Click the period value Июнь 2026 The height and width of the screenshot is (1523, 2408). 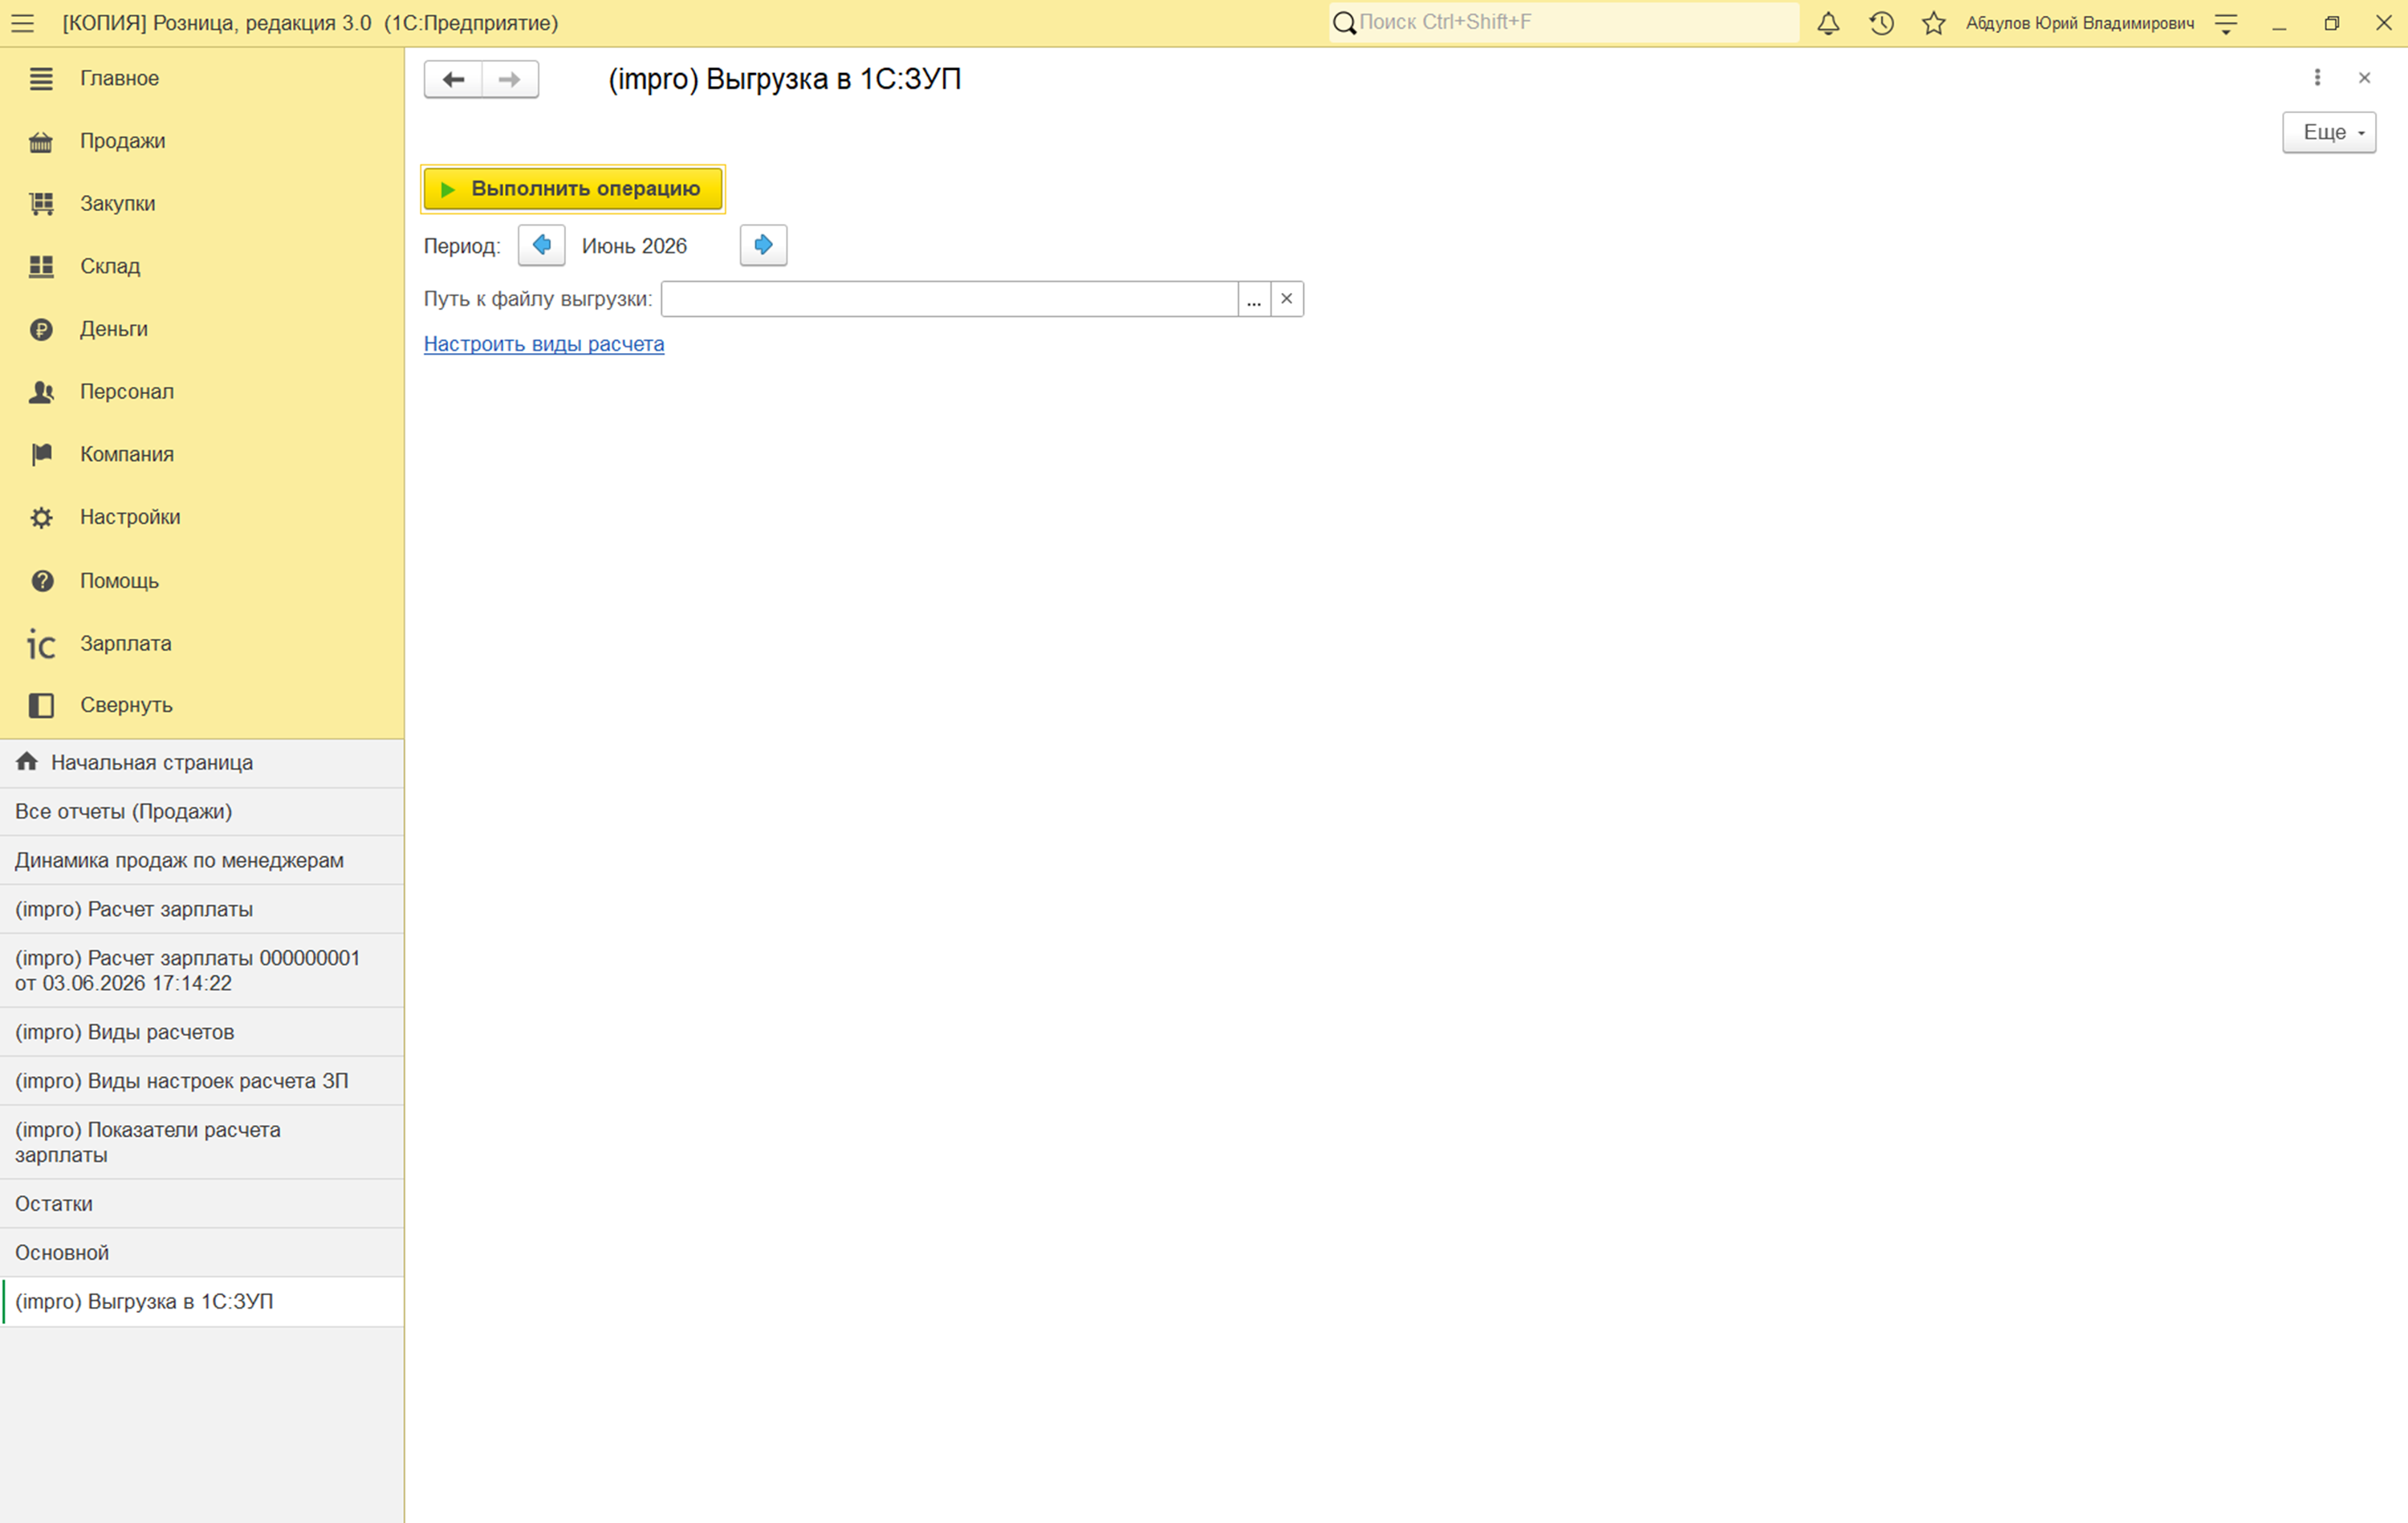coord(634,246)
